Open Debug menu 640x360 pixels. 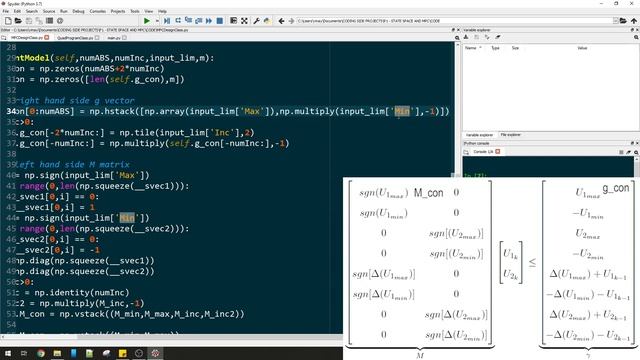coord(78,11)
